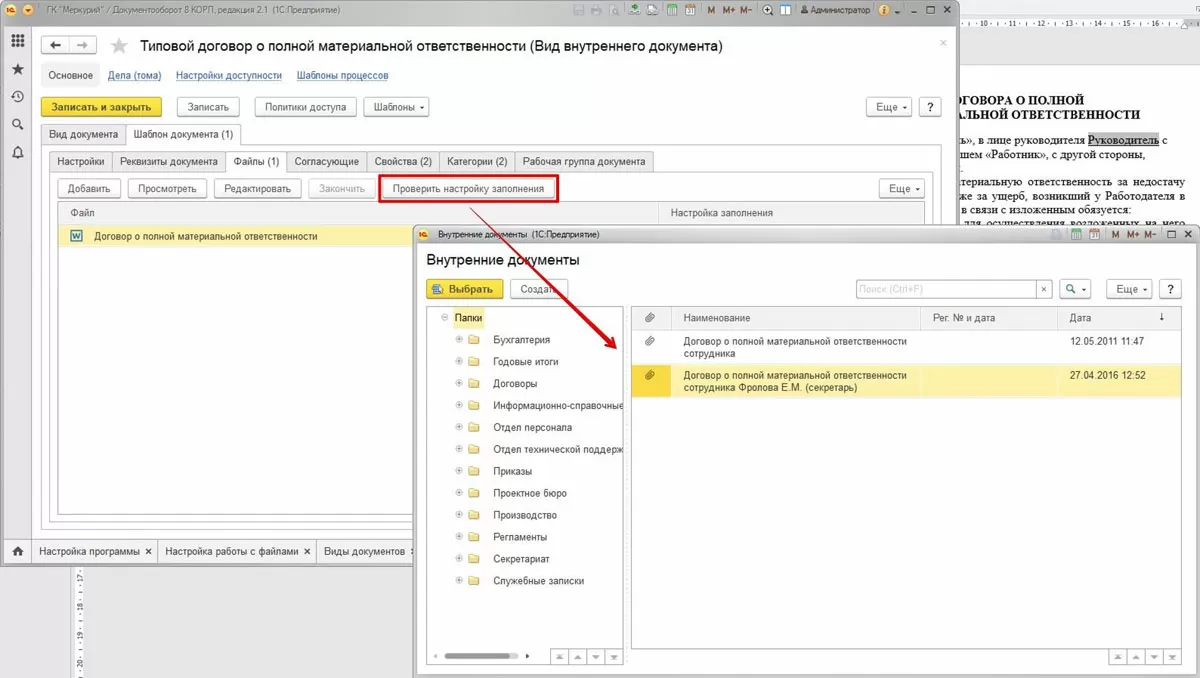Click Проверить настройку заполнения button
The width and height of the screenshot is (1200, 678).
[468, 188]
